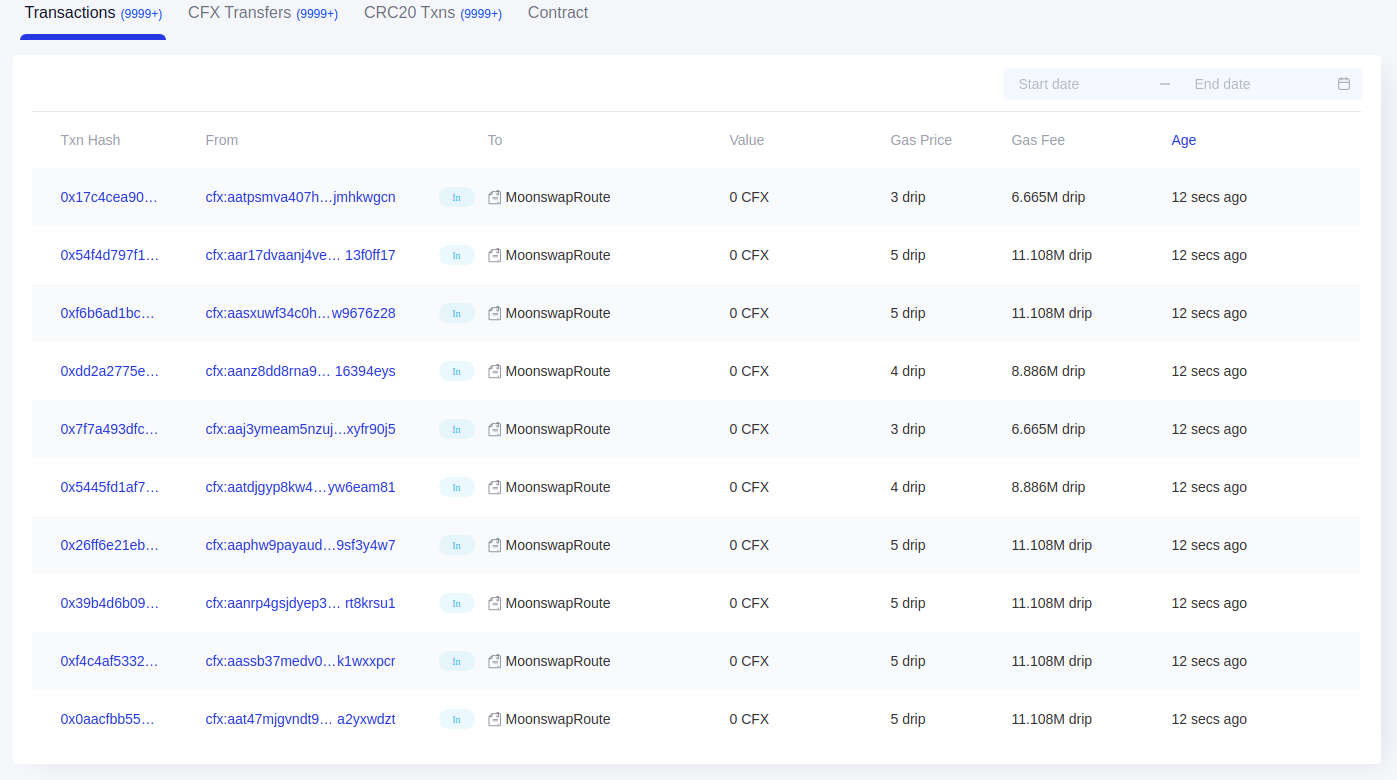
Task: Click contract icon beside MoonswapRoute in 0x17c4cea90 row
Action: coord(494,198)
